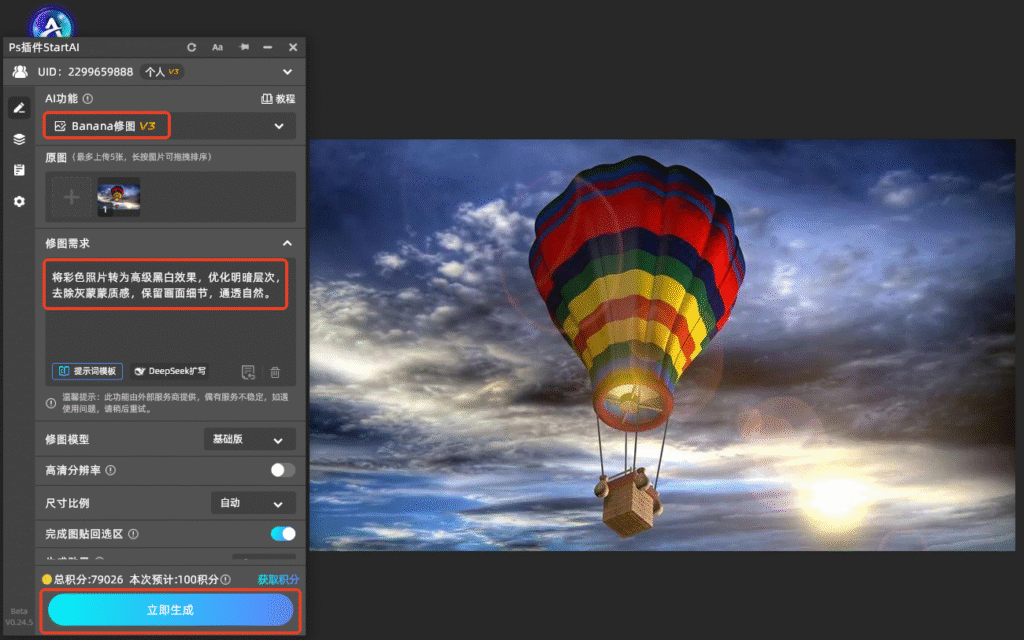Select the uploaded balloon thumbnail in 原图
Image resolution: width=1024 pixels, height=640 pixels.
(x=119, y=197)
